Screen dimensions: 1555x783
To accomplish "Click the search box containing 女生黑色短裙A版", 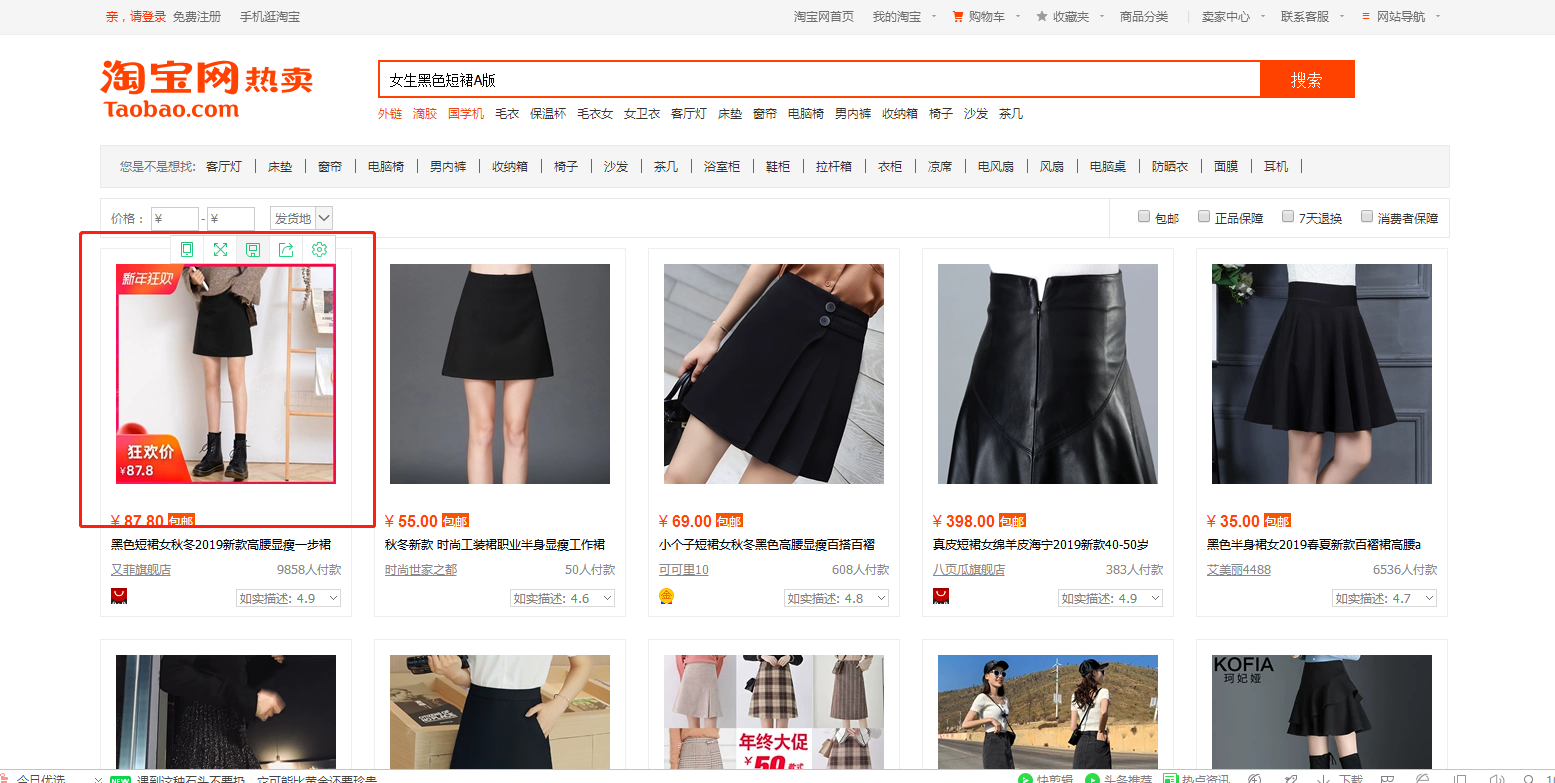I will [x=819, y=80].
